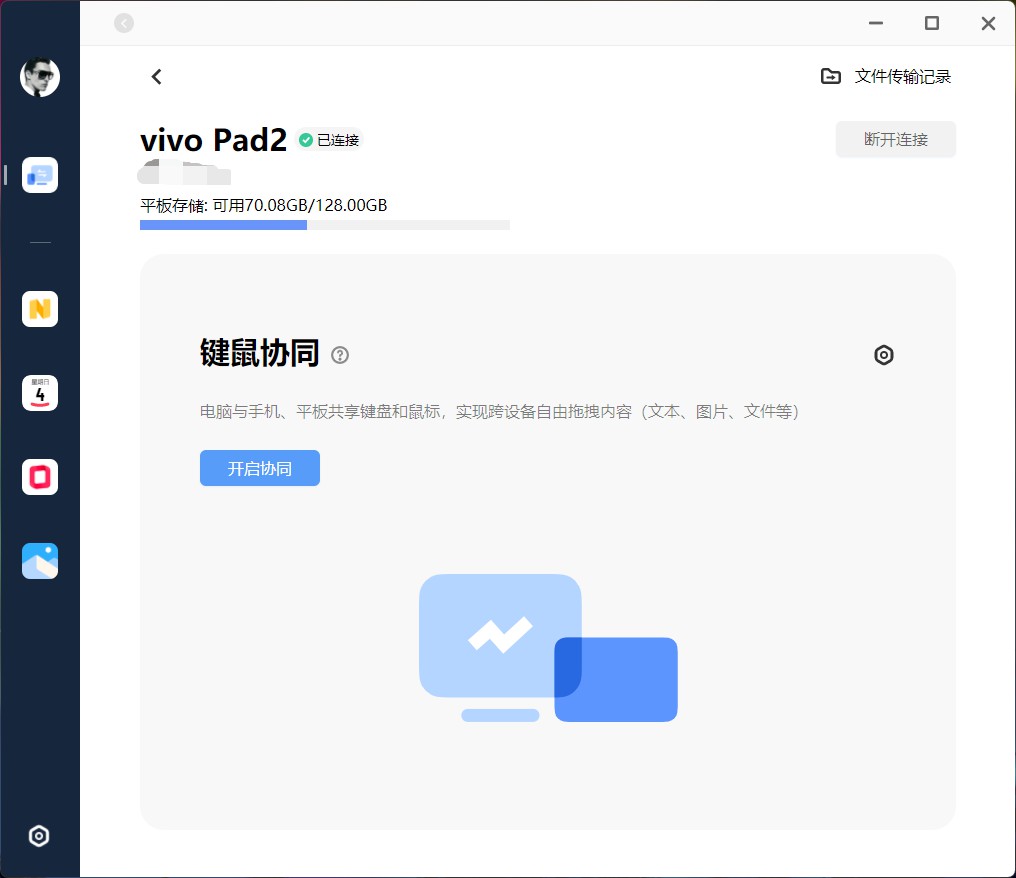Screen dimensions: 1016x878
Task: Click the 断开连接 disconnect button
Action: click(895, 139)
